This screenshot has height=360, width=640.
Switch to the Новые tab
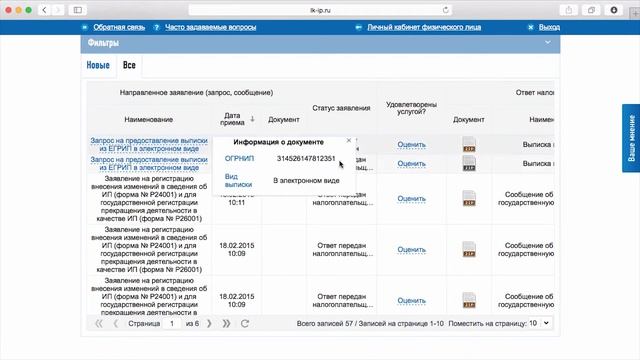98,65
